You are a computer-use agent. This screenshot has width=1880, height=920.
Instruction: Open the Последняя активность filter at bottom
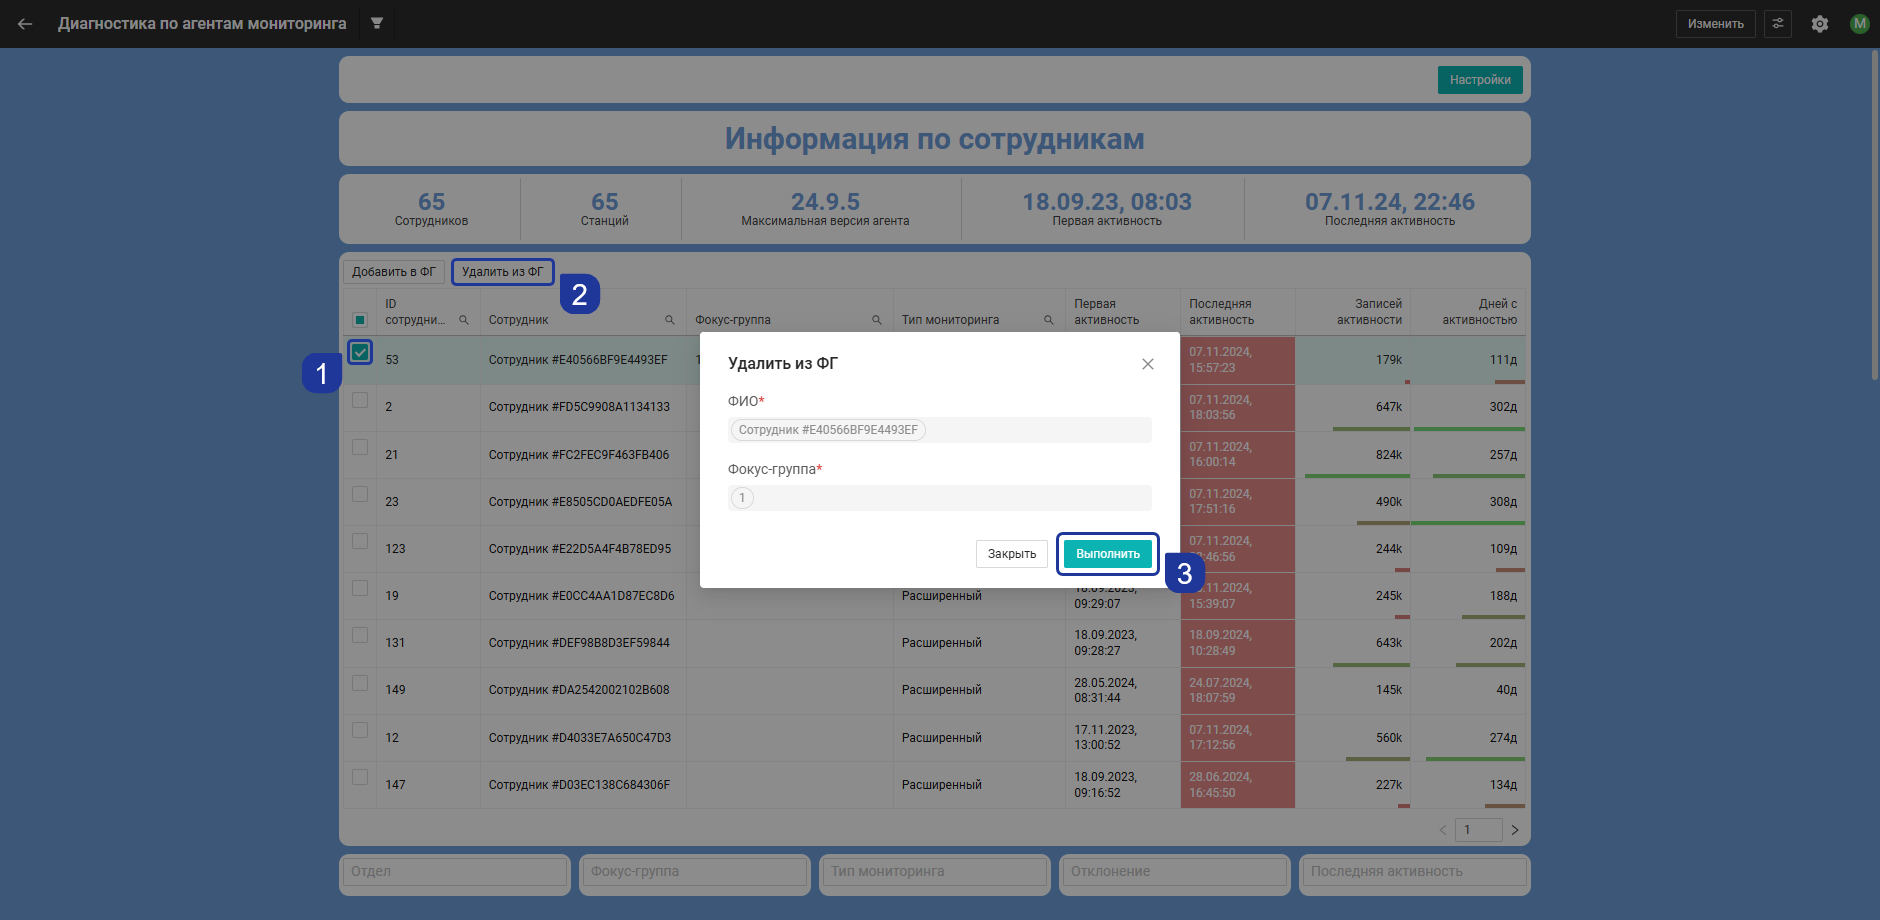click(1415, 872)
